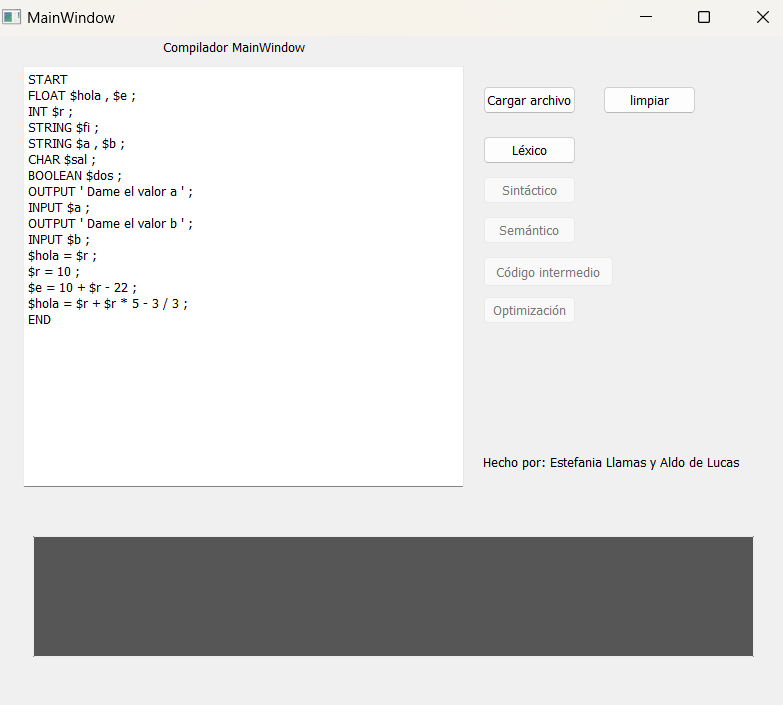
Task: Select the Semántico button
Action: [x=529, y=230]
